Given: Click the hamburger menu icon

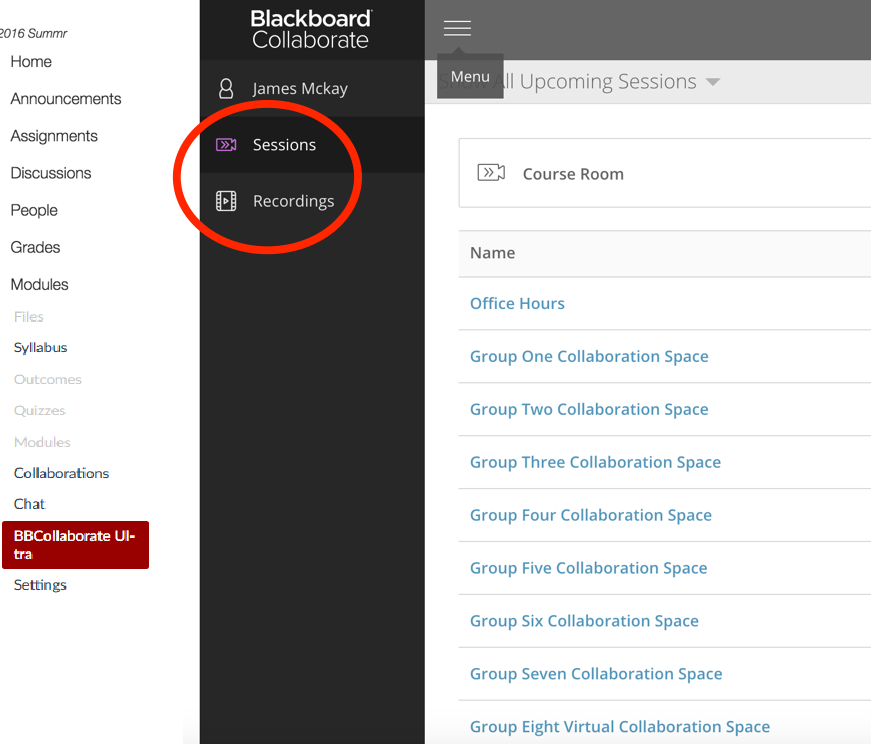Looking at the screenshot, I should 457,28.
